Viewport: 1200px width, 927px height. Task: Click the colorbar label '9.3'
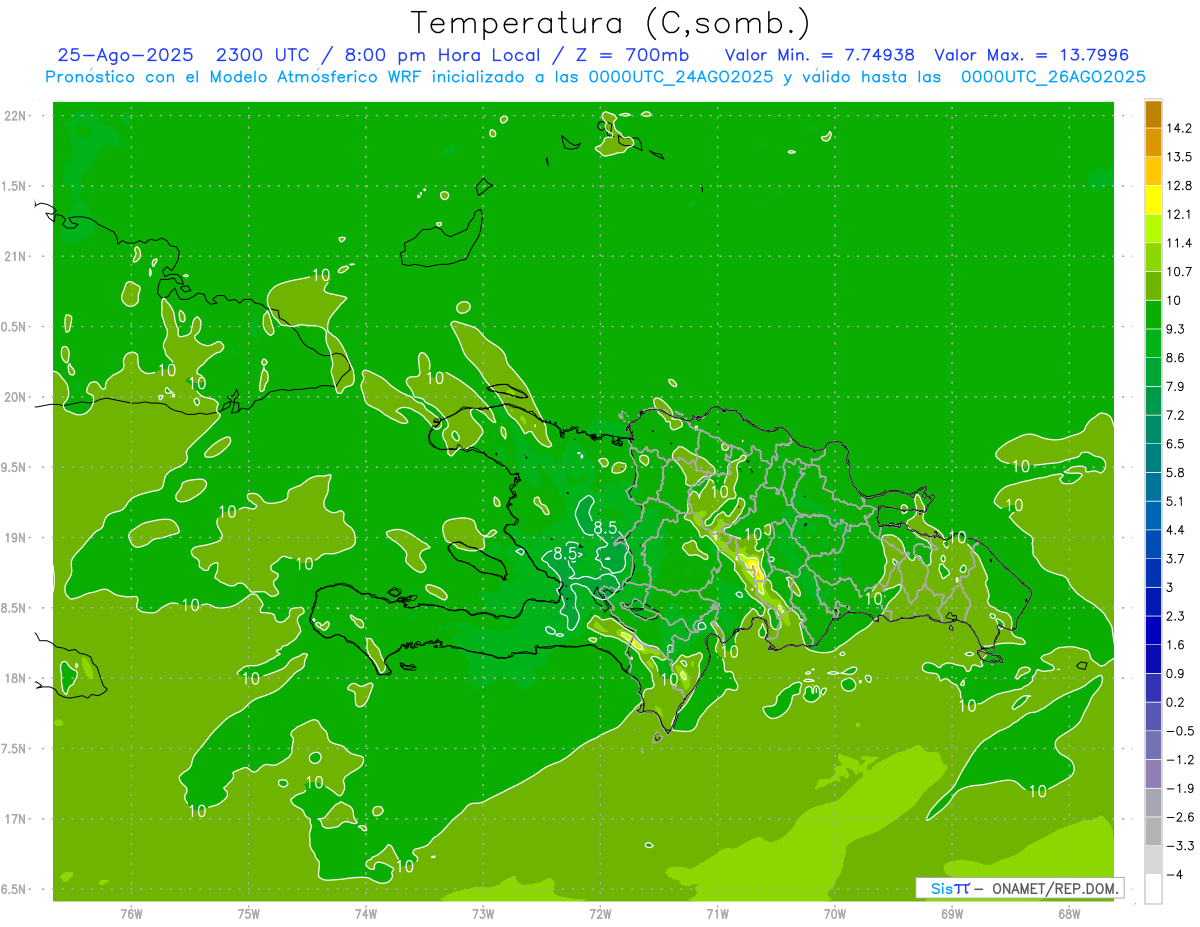1175,329
